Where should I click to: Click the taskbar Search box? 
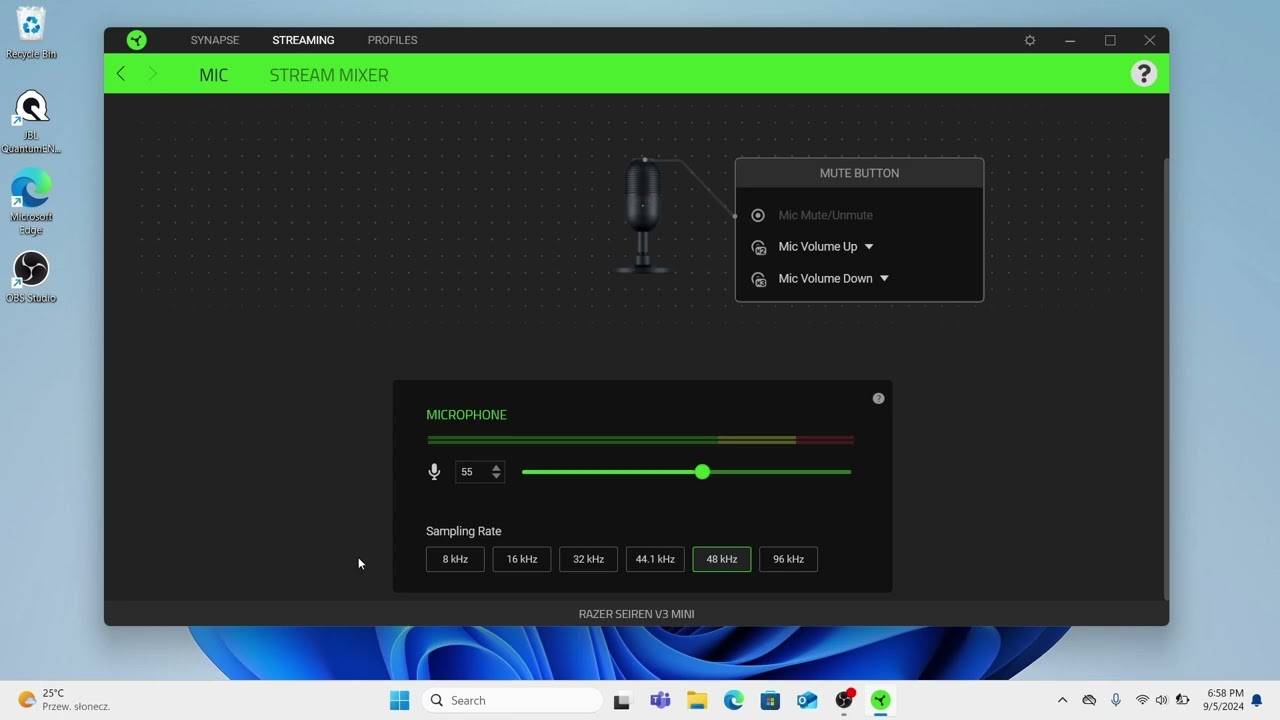pos(513,700)
